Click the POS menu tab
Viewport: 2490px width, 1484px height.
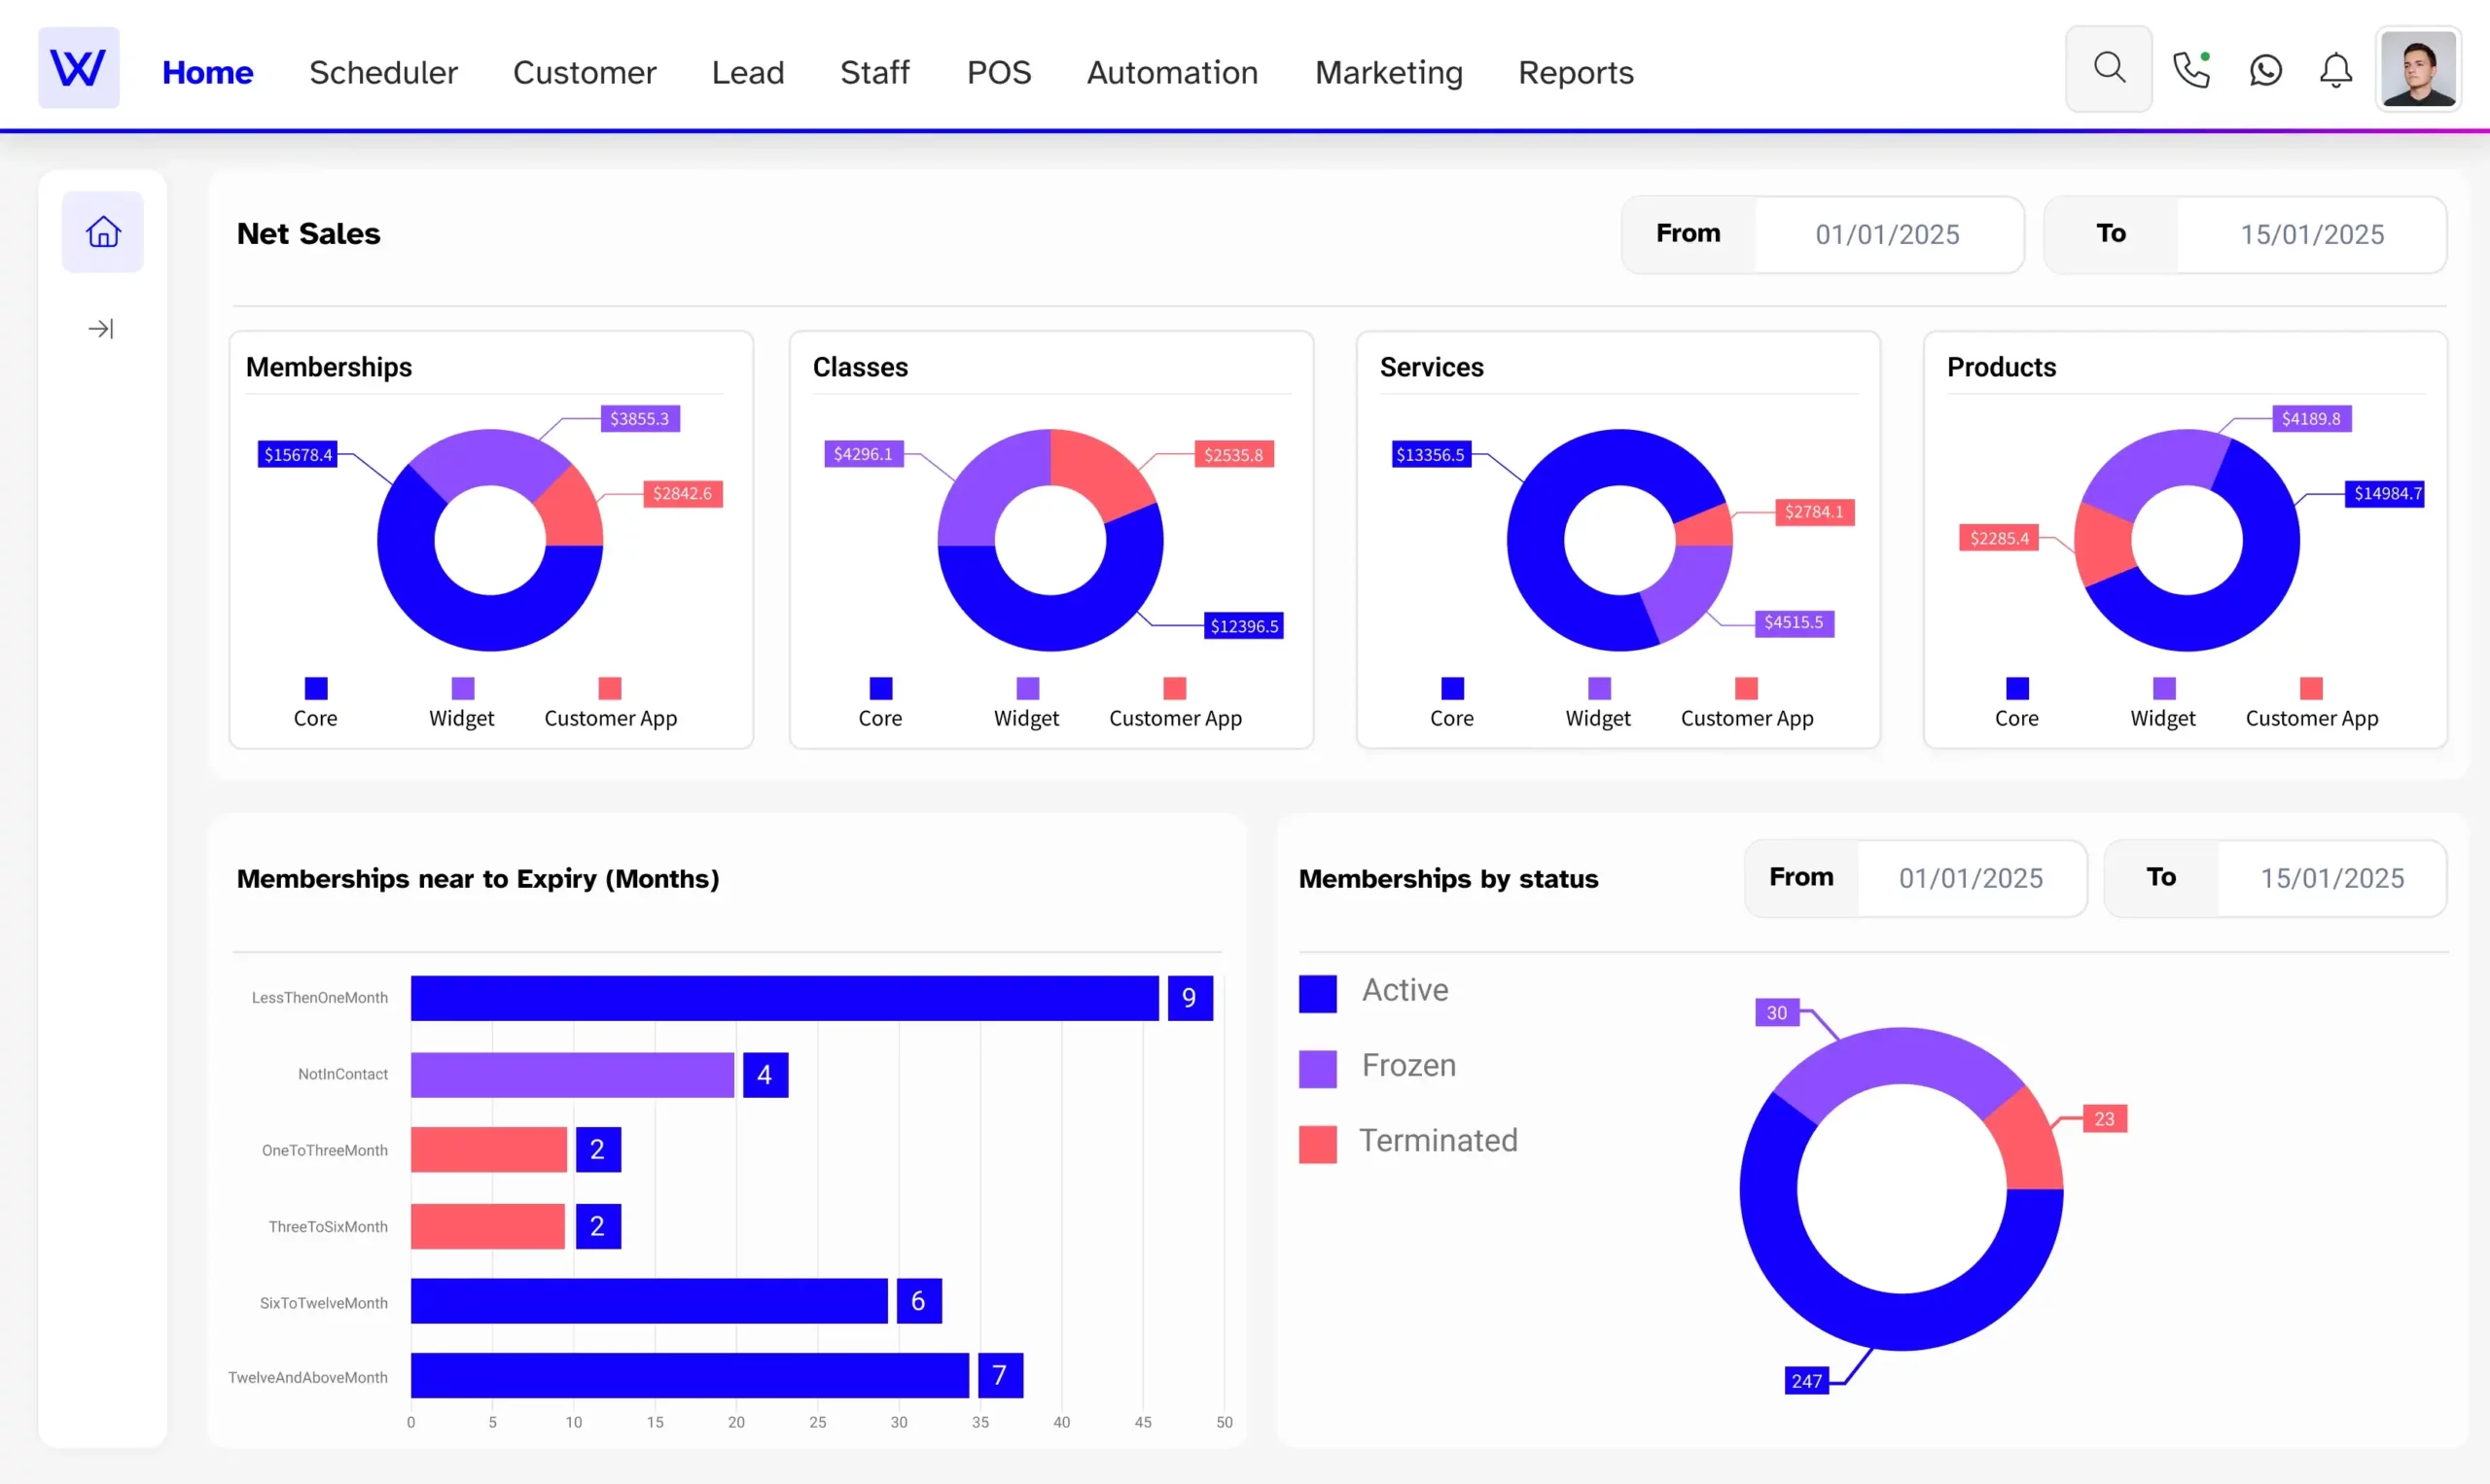point(1000,71)
